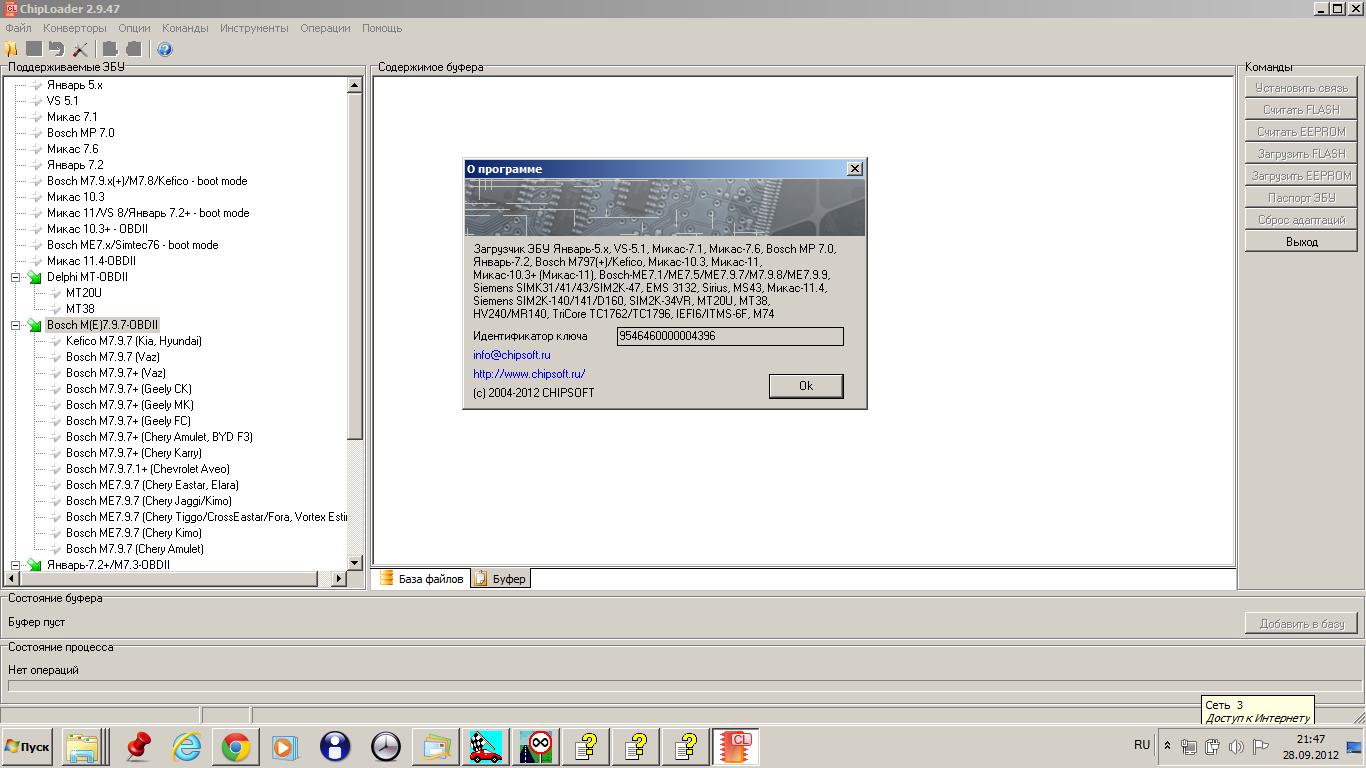Select Bosch ME7.9.7 (Chery Eastar, Elara)
Screen dimensions: 1366x768
tap(152, 485)
